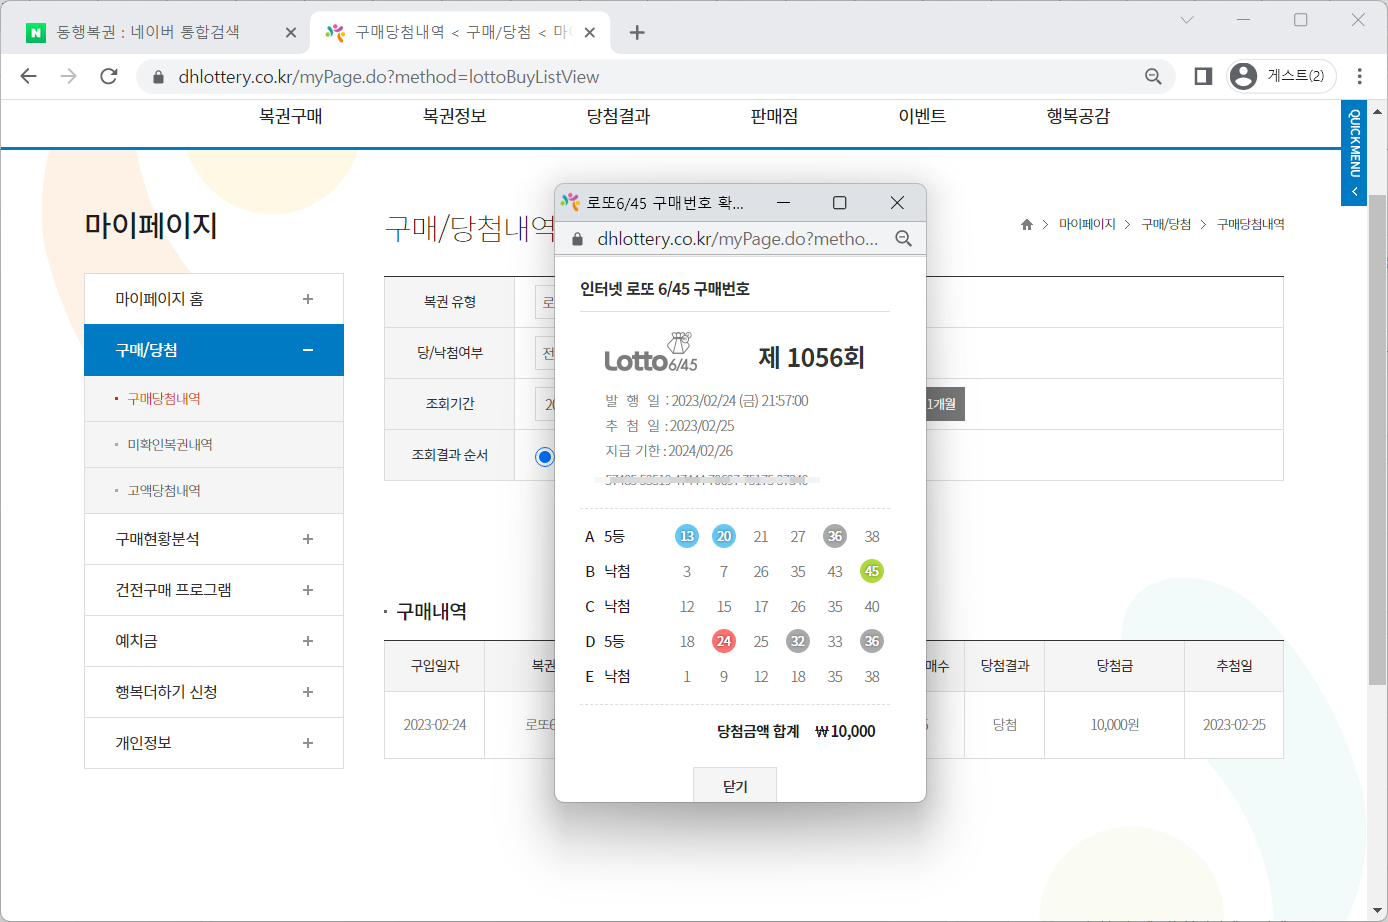Viewport: 1388px width, 922px height.
Task: Click purchase date cell 2023-02-24
Action: 435,725
